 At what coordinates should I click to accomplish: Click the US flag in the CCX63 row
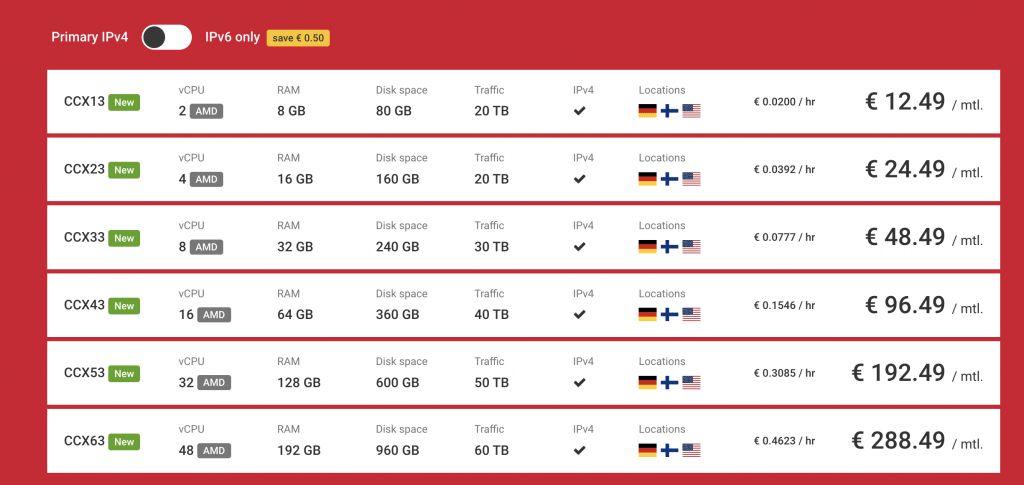click(692, 450)
